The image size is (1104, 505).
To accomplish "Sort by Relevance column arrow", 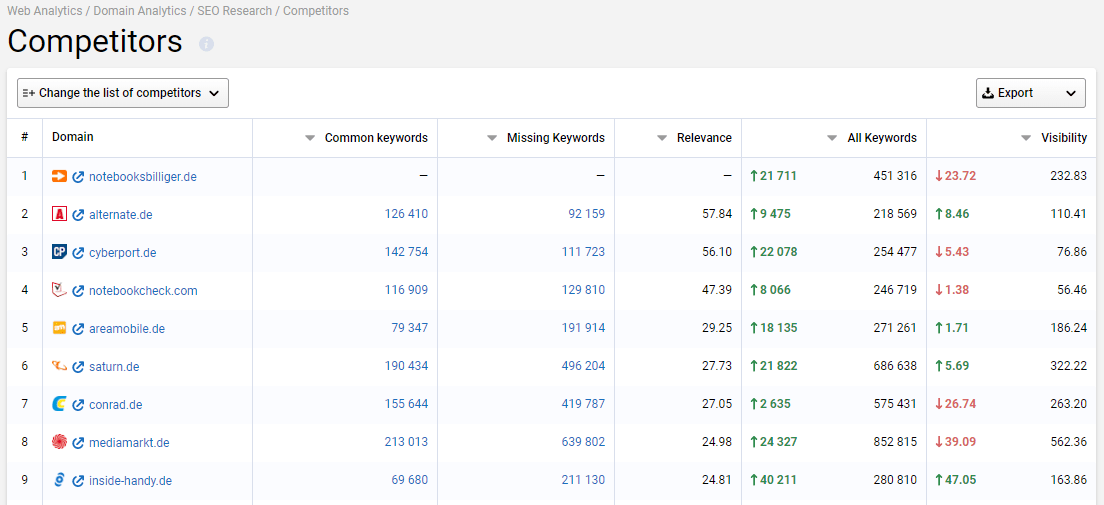I will coord(662,138).
